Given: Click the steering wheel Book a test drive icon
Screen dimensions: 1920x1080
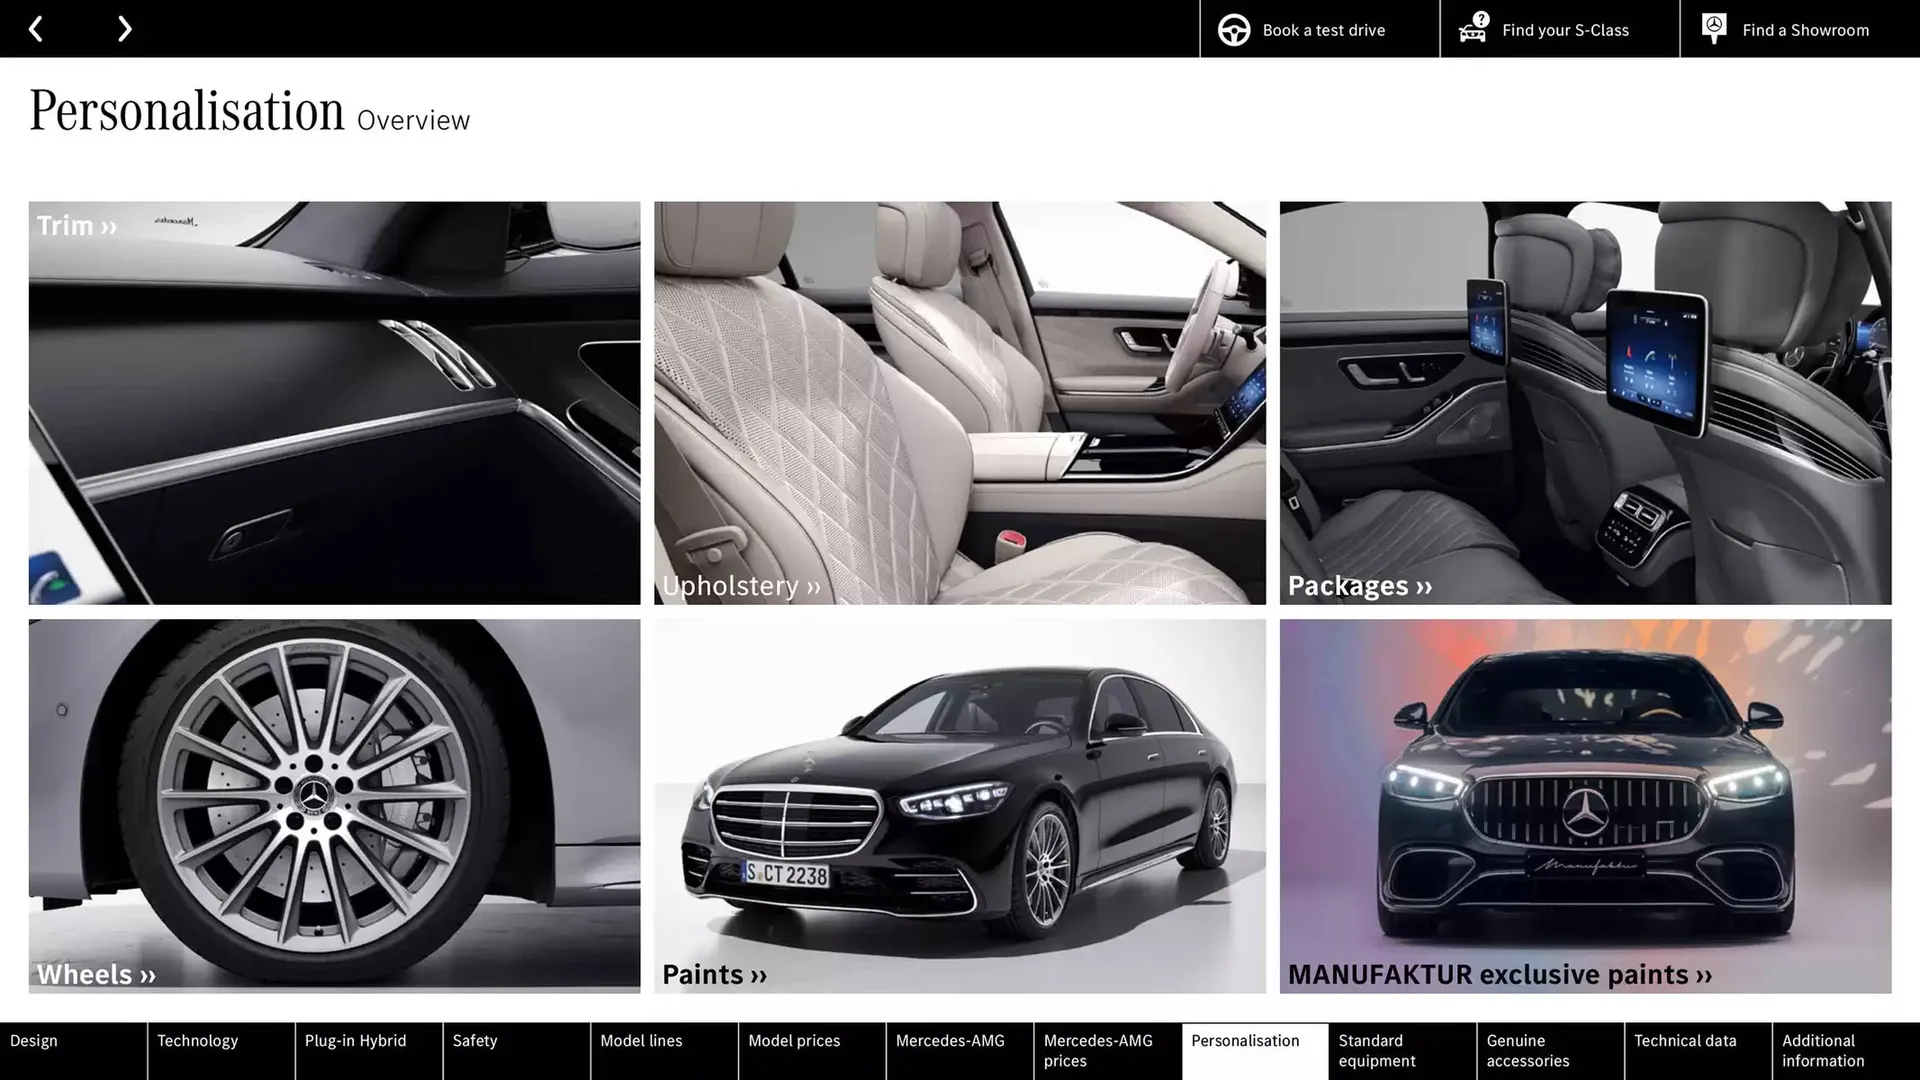Looking at the screenshot, I should [1233, 29].
